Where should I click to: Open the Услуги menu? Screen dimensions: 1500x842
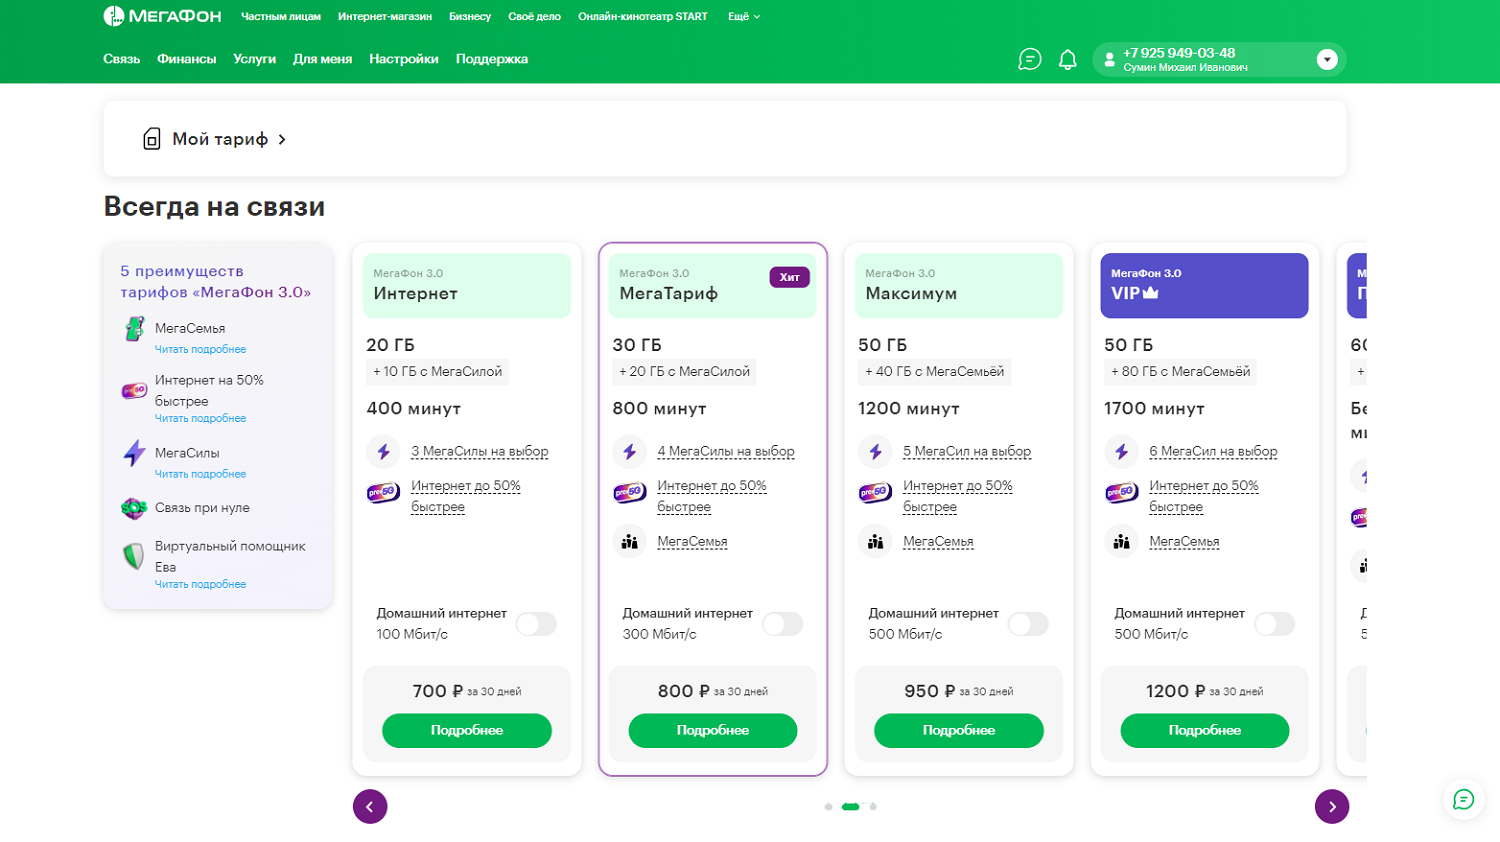[254, 59]
